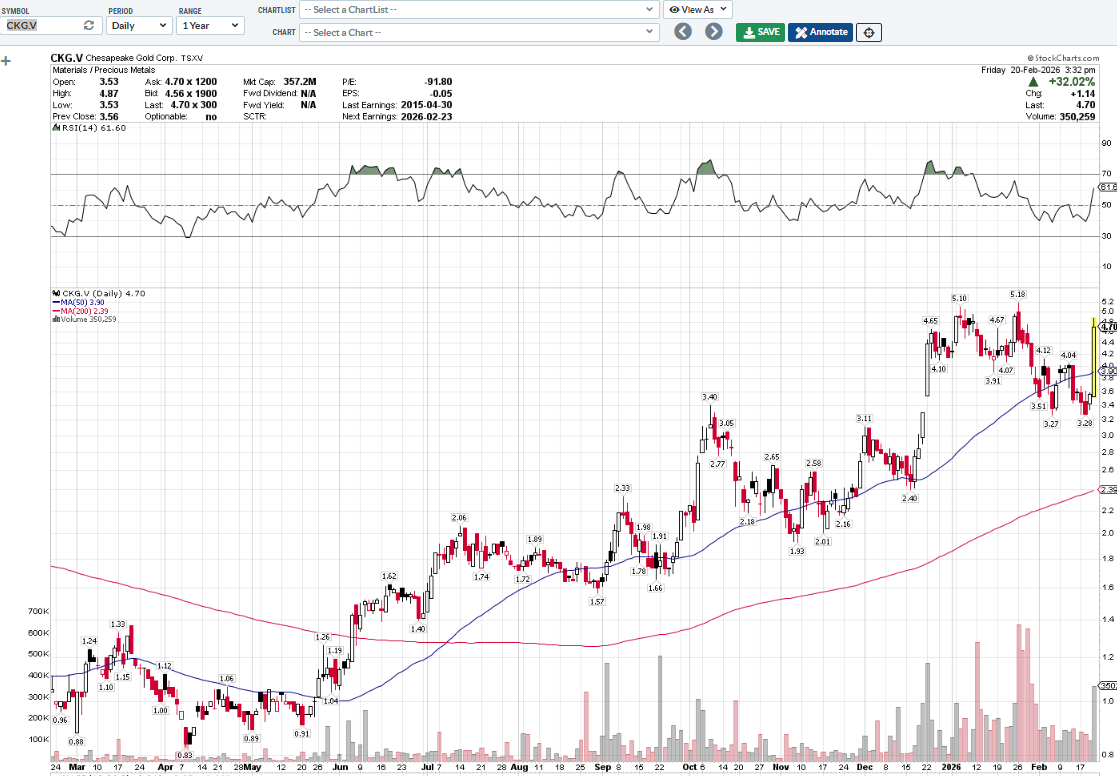This screenshot has width=1117, height=776.
Task: Click the plus icon at the left edge
Action: [7, 61]
